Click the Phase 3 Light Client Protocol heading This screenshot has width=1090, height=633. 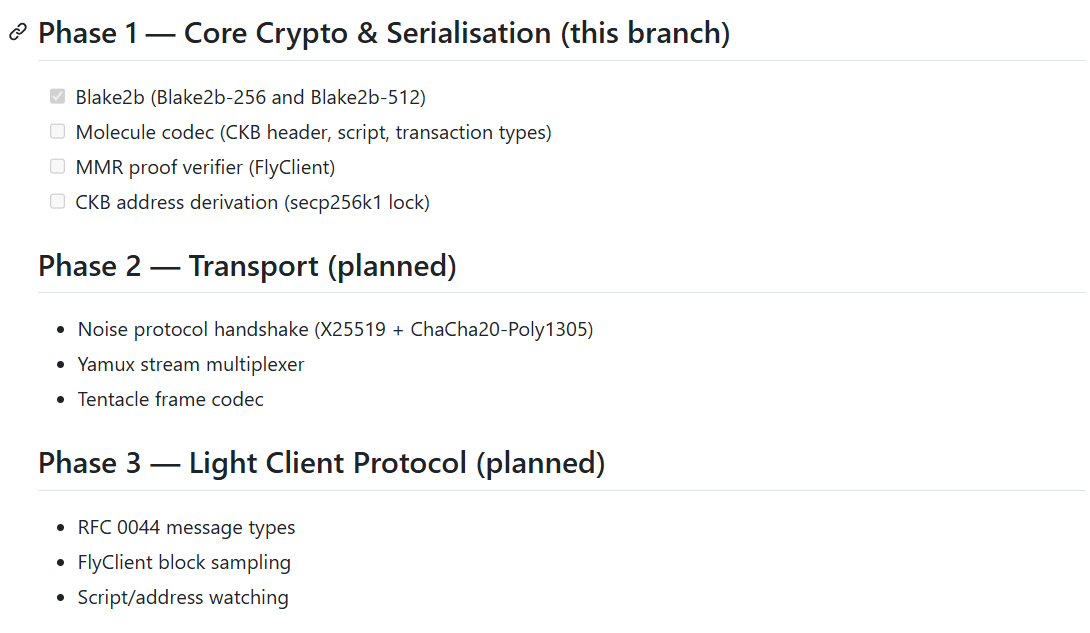321,464
